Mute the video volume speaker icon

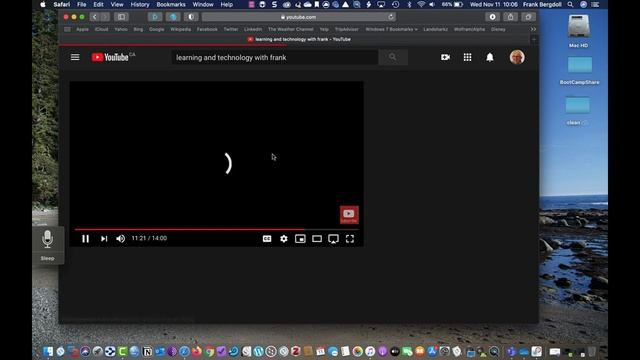[x=120, y=239]
